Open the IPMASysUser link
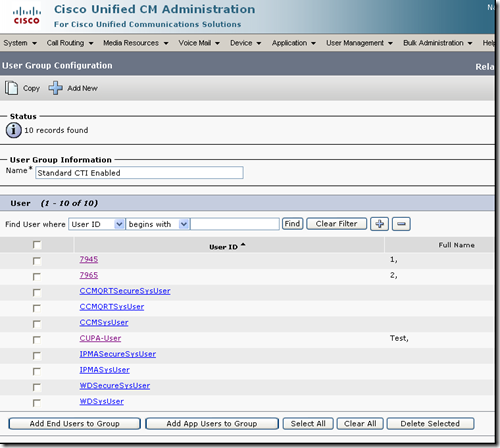This screenshot has width=500, height=448. [104, 370]
